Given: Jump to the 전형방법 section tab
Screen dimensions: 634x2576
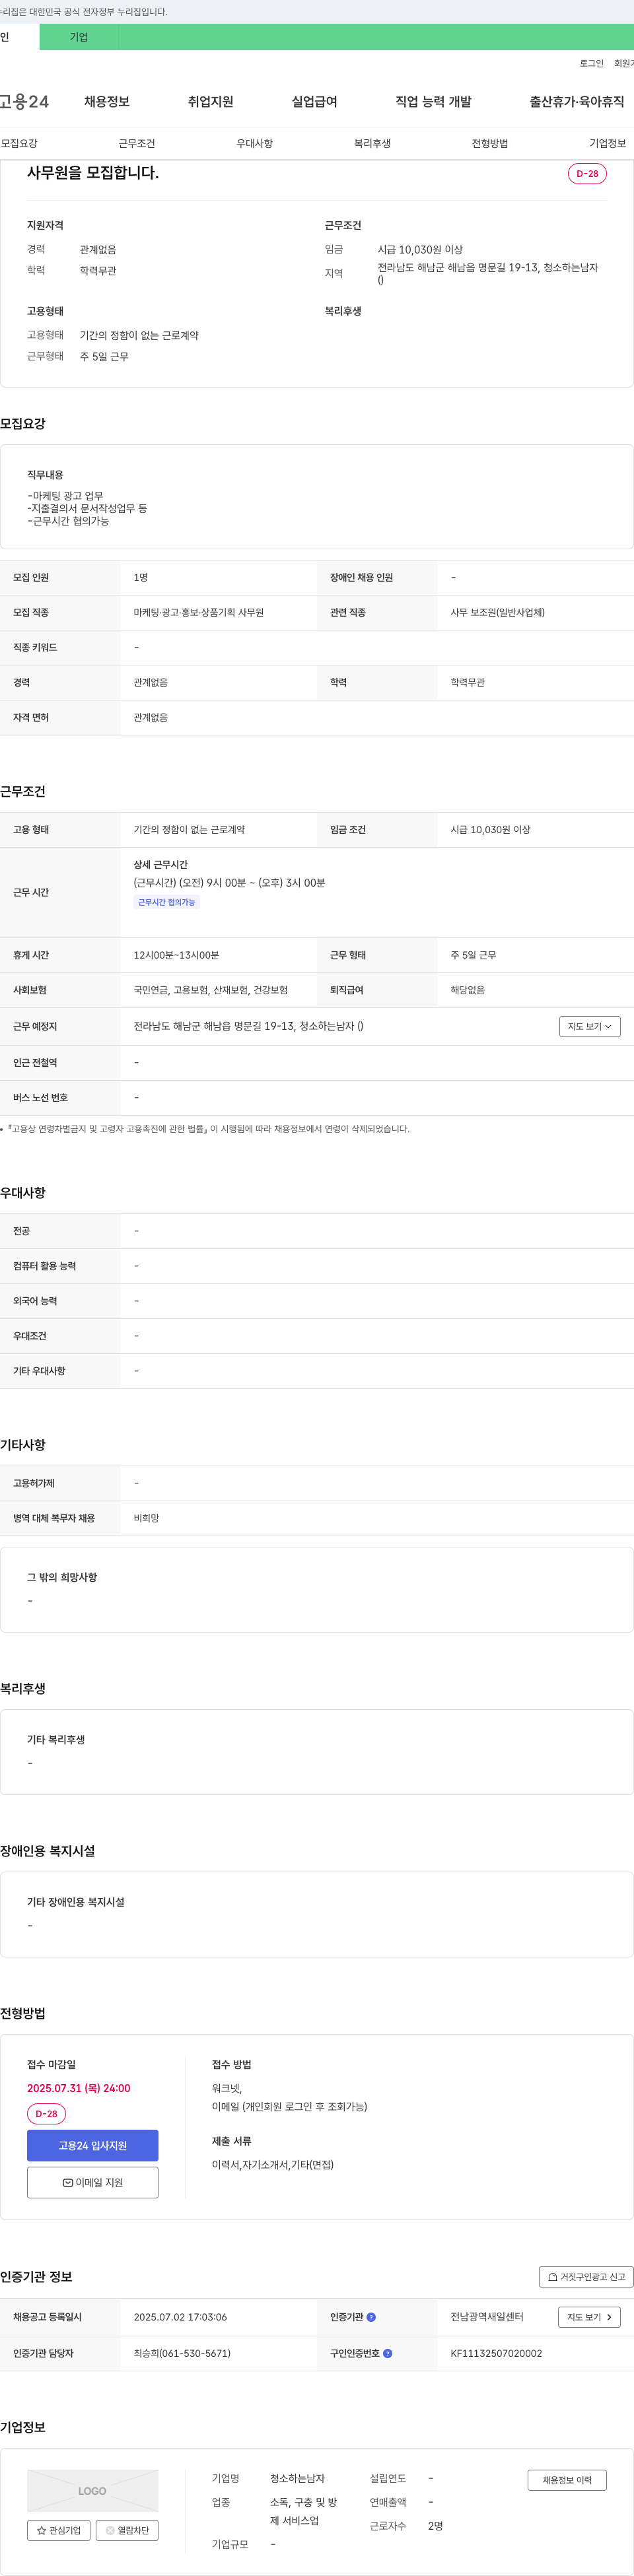Looking at the screenshot, I should pyautogui.click(x=490, y=143).
